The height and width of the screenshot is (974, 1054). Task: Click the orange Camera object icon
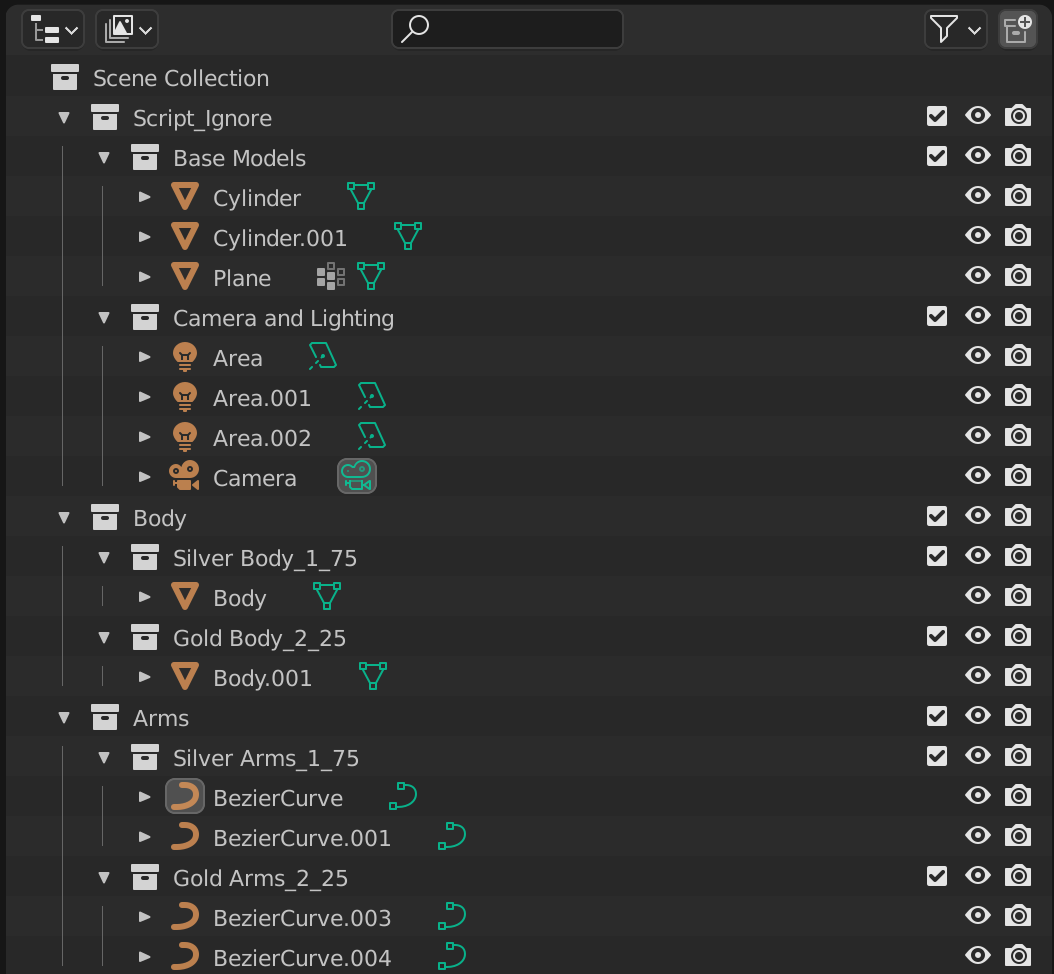click(184, 476)
